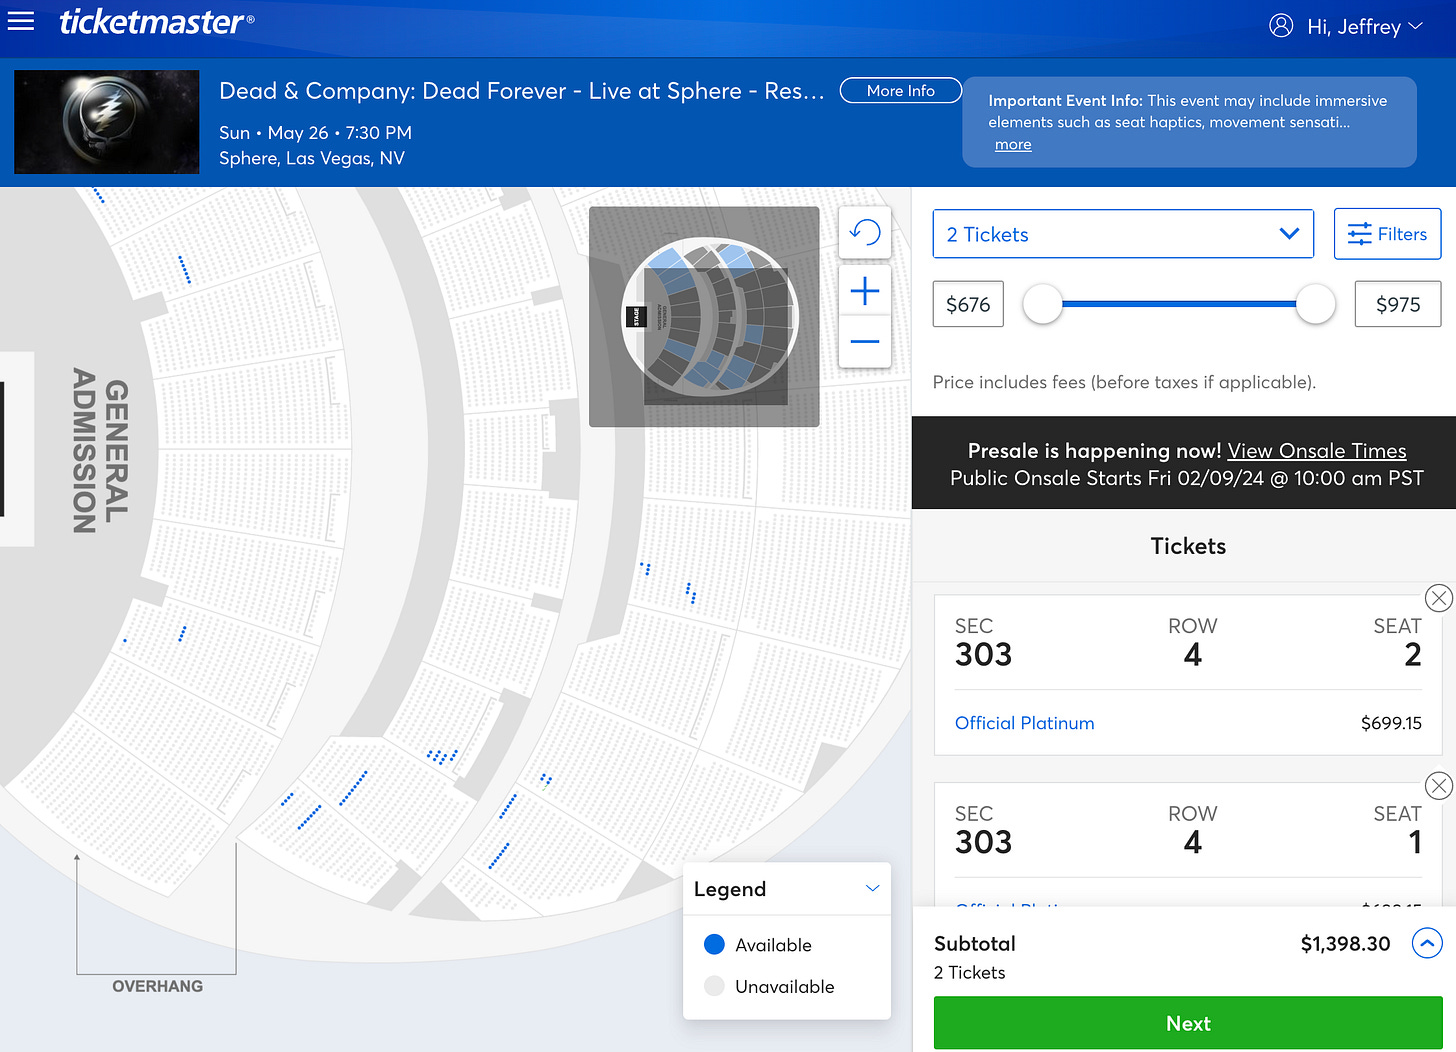Open the user account profile icon
This screenshot has width=1456, height=1052.
coord(1281,26)
